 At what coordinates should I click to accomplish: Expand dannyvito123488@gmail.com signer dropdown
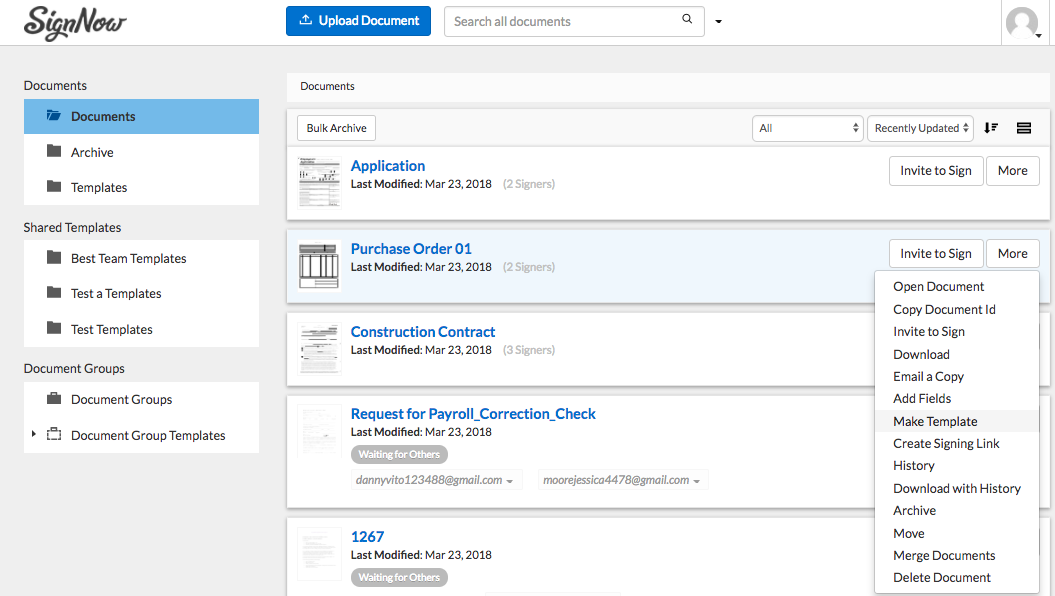point(509,481)
